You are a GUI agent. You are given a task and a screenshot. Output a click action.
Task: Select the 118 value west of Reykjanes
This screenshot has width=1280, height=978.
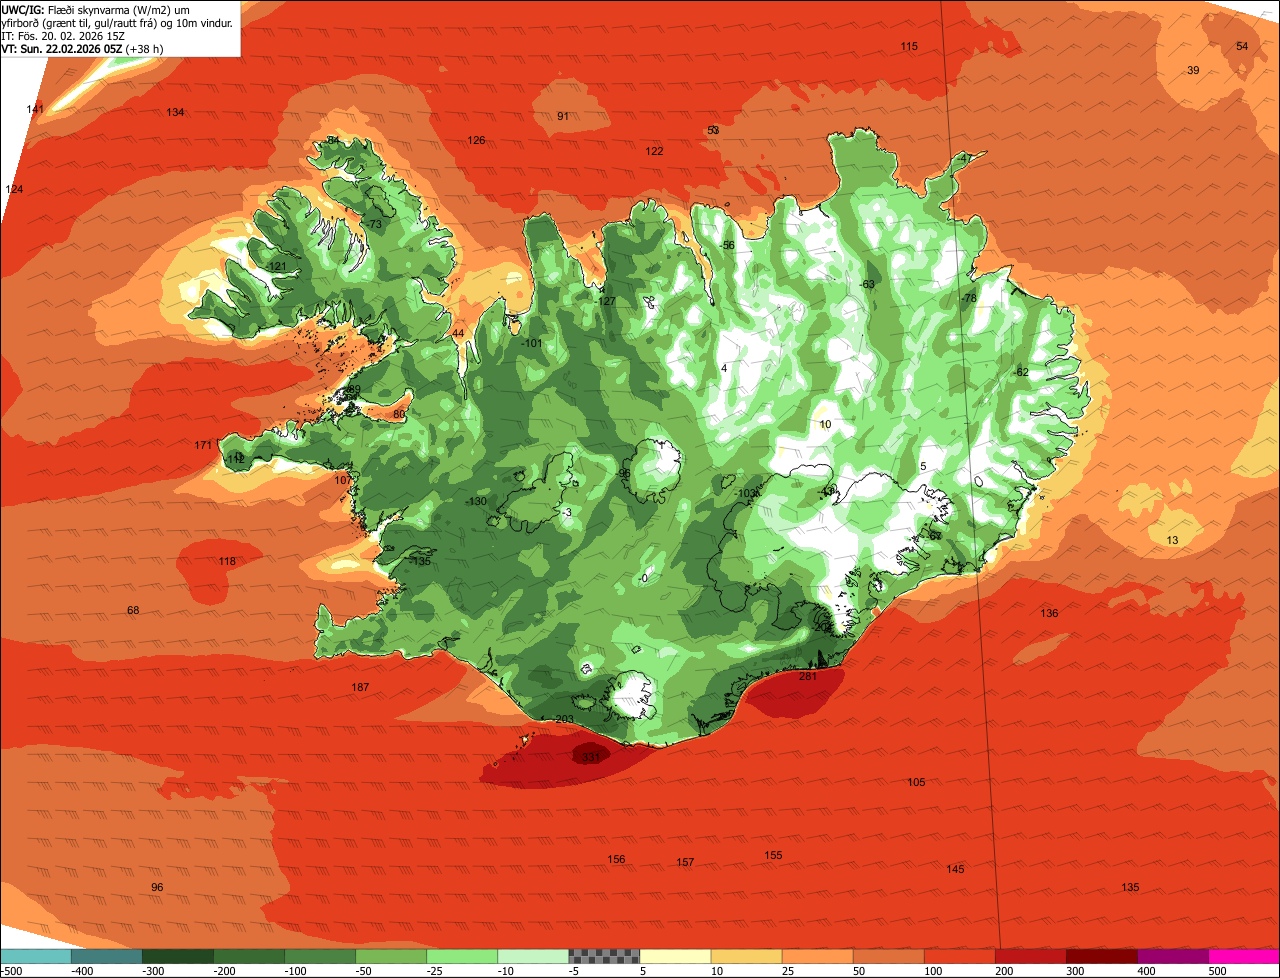tap(227, 561)
